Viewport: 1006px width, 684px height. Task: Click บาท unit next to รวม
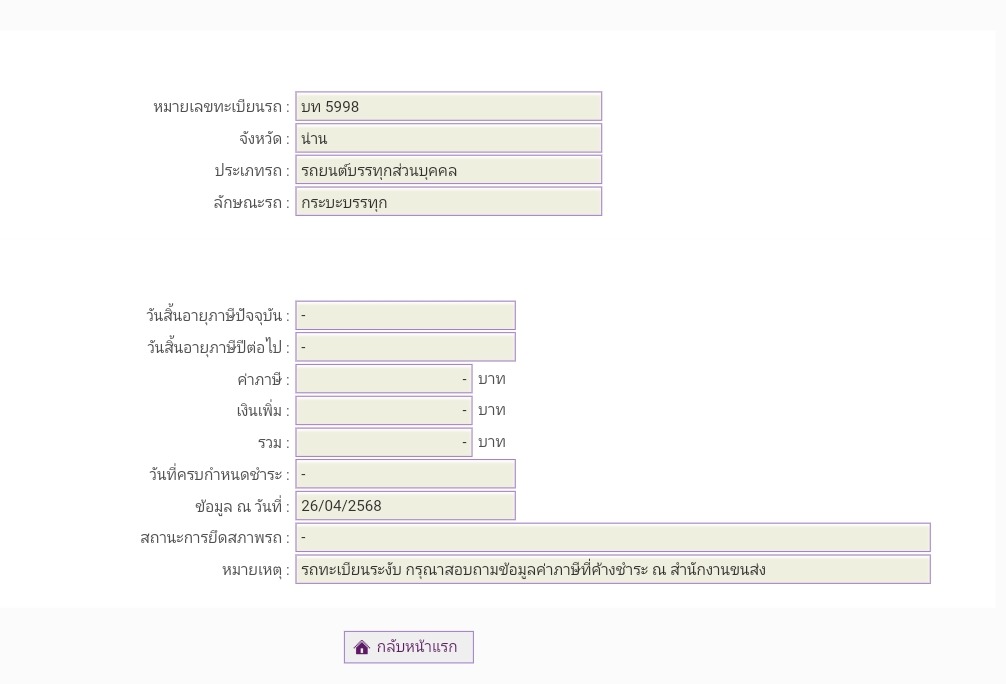(491, 442)
